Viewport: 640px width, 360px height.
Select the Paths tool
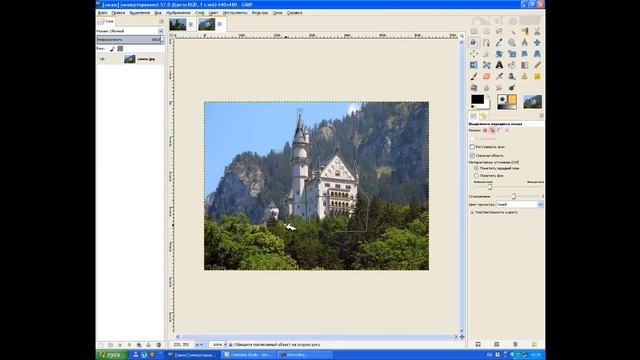click(x=487, y=42)
